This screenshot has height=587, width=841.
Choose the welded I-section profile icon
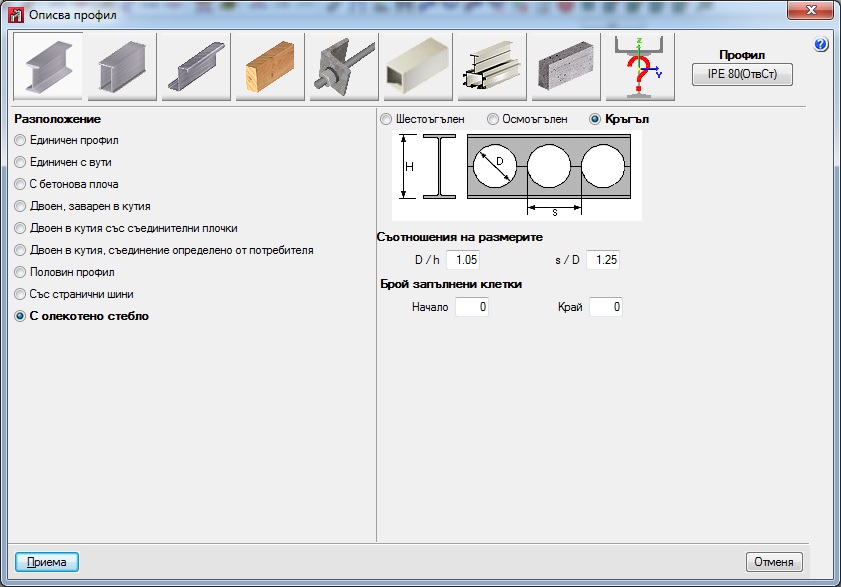point(122,67)
